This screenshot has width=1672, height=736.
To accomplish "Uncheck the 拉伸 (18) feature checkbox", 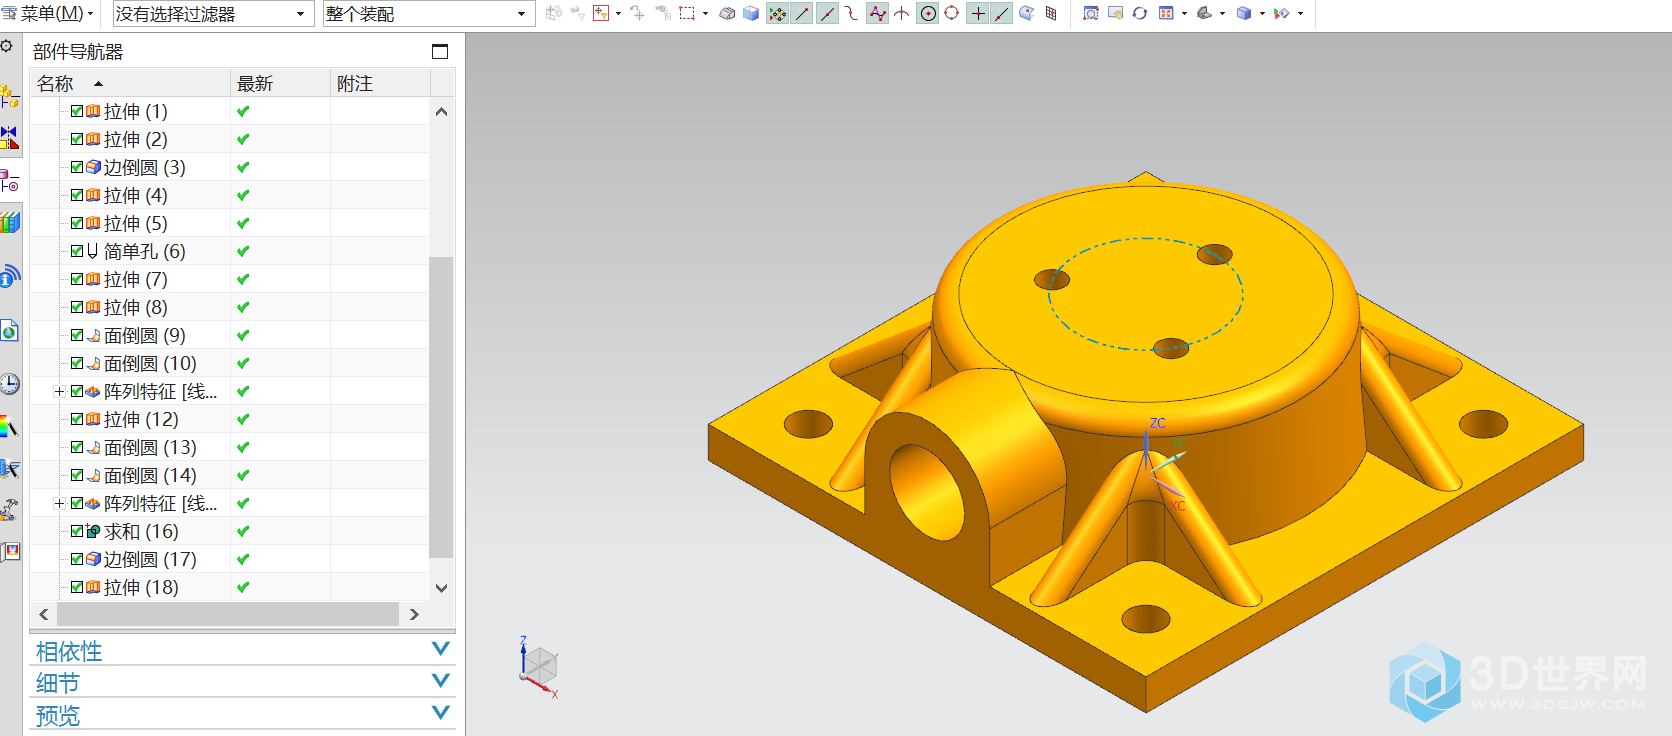I will click(77, 587).
